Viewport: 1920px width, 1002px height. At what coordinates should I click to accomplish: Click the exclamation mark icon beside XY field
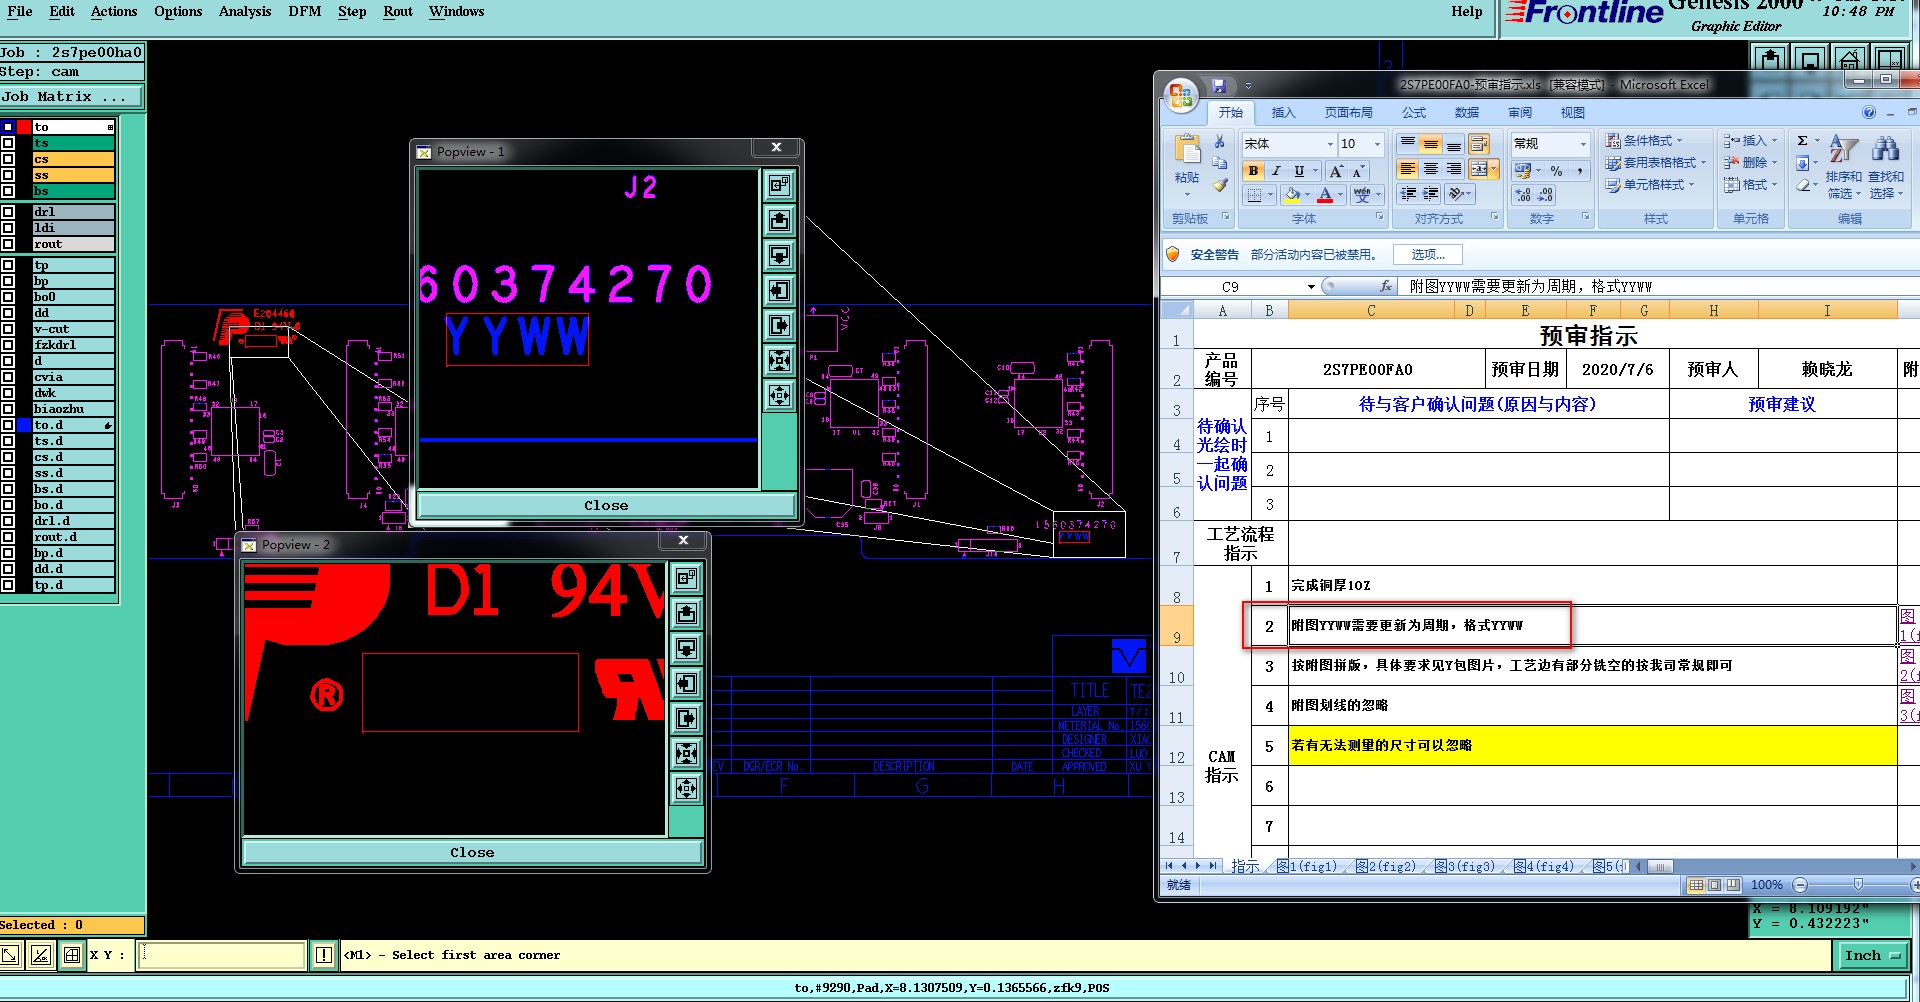tap(324, 955)
